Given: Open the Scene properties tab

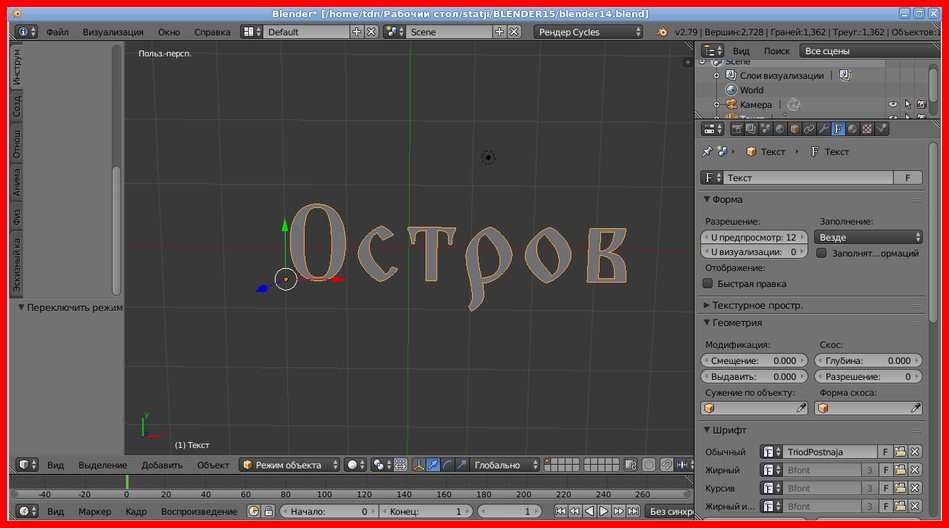Looking at the screenshot, I should point(766,129).
